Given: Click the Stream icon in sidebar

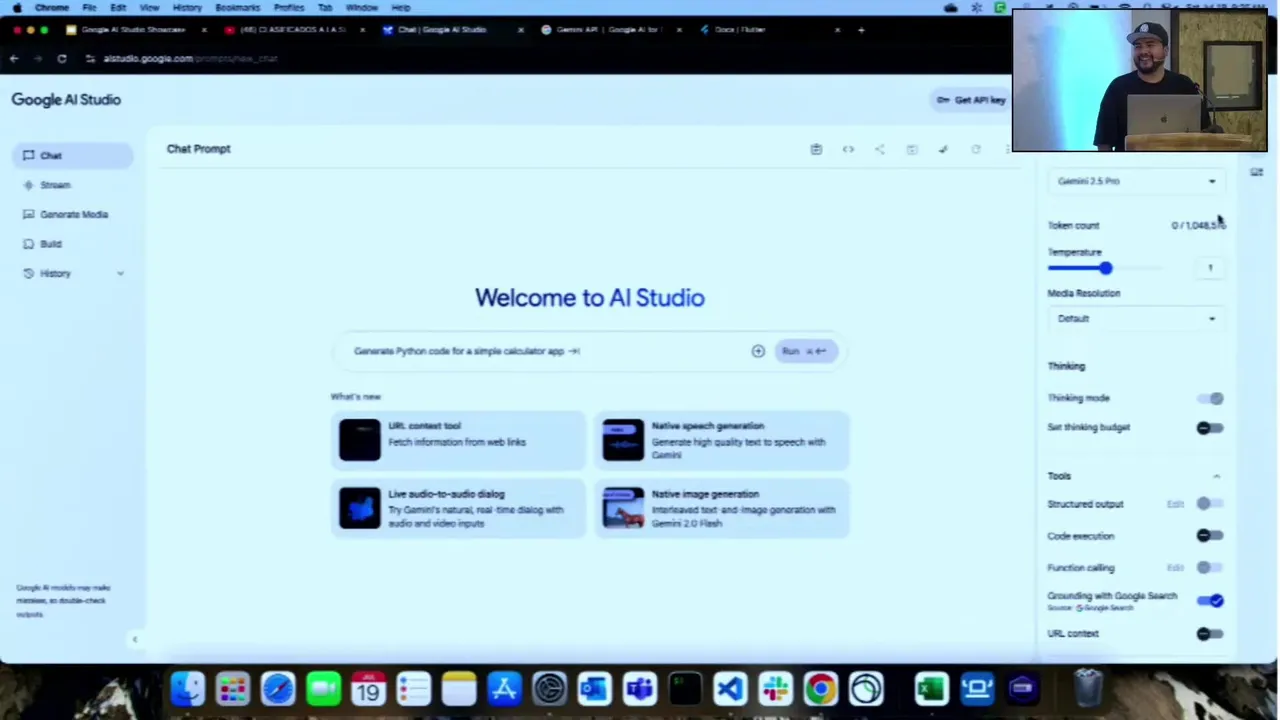Looking at the screenshot, I should (28, 185).
